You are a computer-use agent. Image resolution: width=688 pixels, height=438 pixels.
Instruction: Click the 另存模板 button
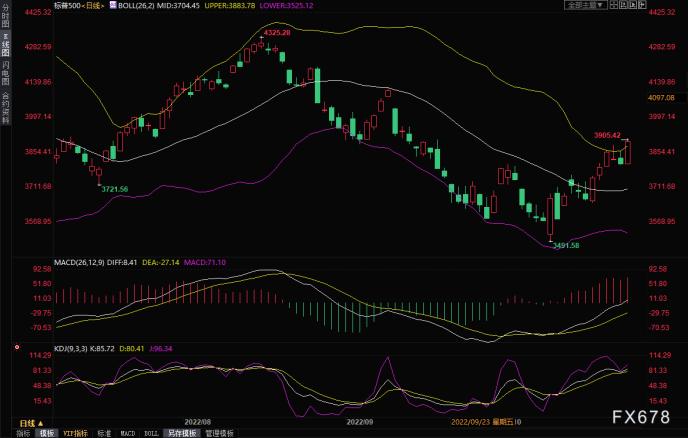point(182,433)
